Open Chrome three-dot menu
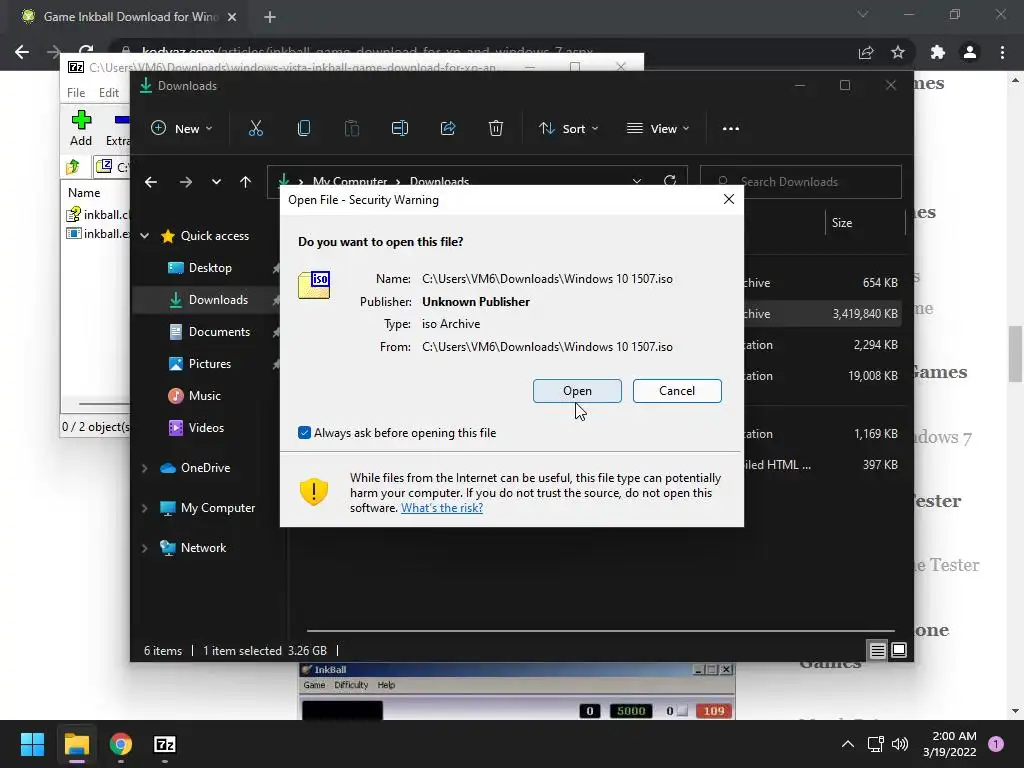This screenshot has height=768, width=1024. 1002,52
